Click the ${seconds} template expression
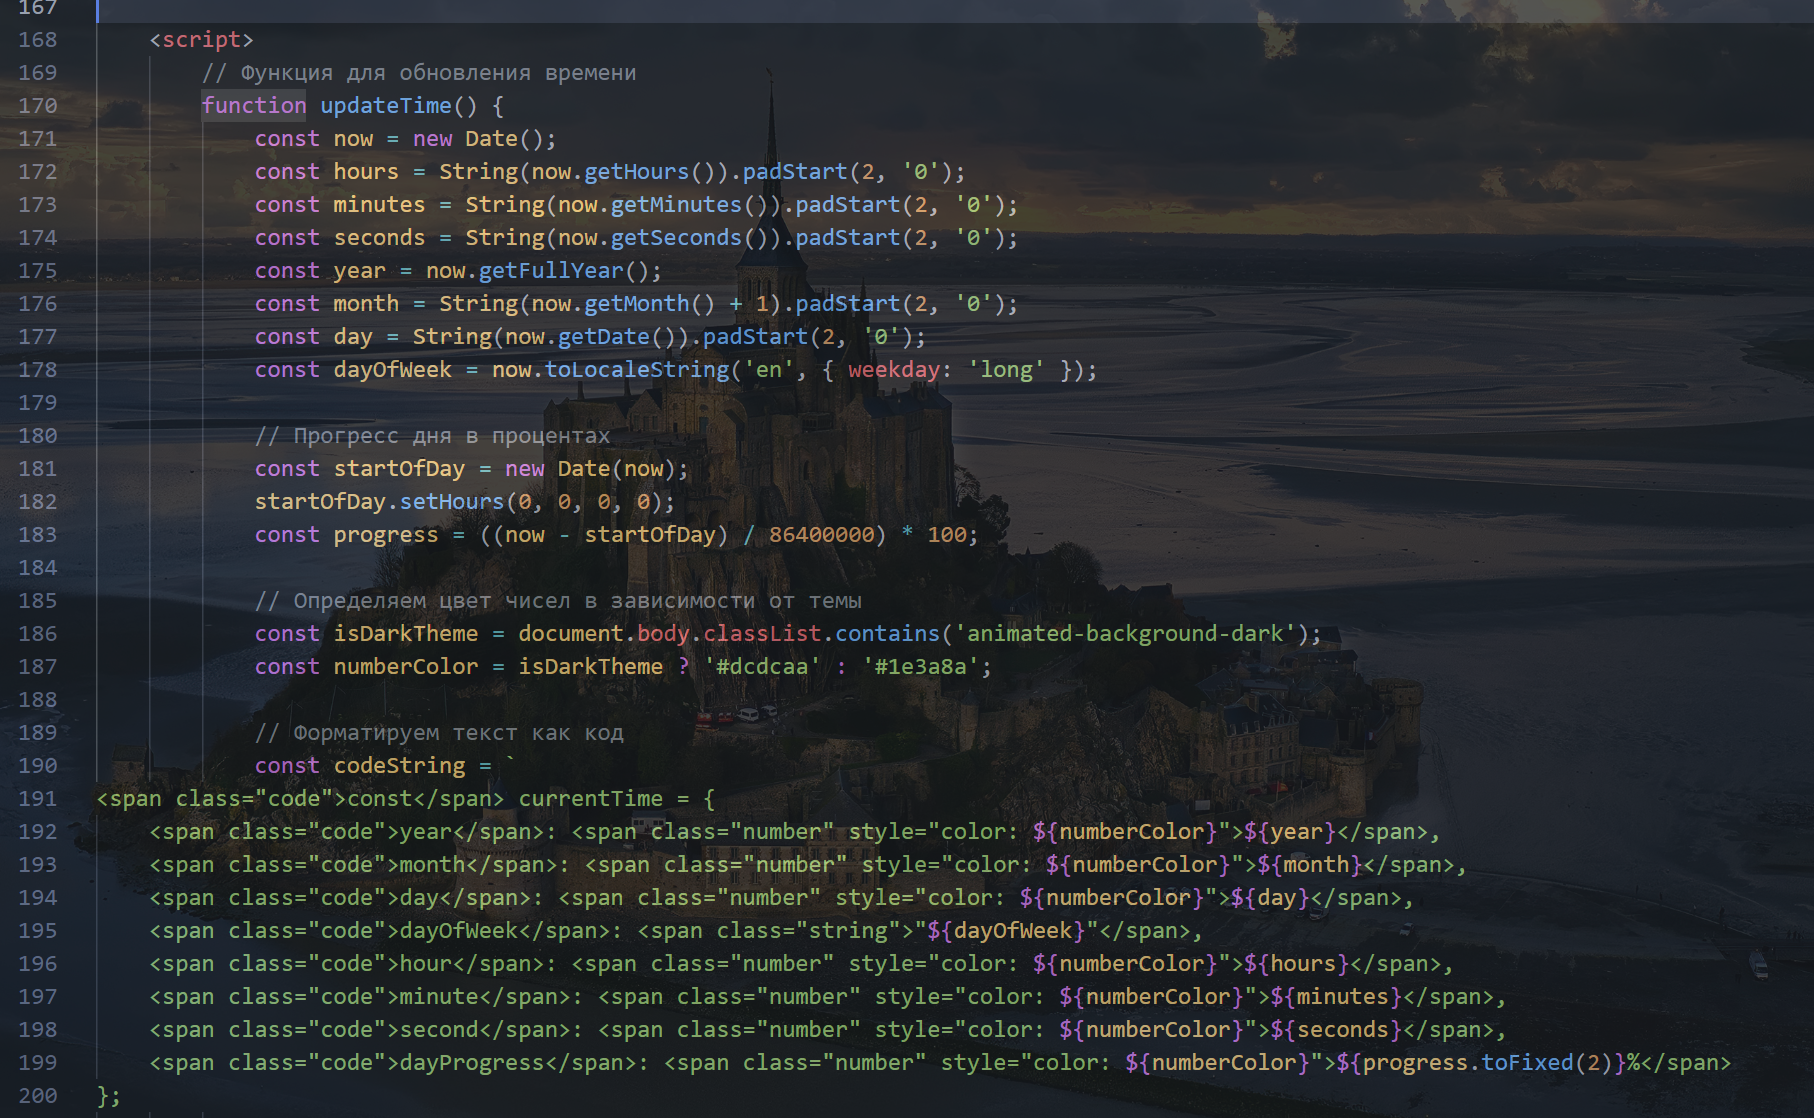The image size is (1814, 1118). tap(1336, 1030)
